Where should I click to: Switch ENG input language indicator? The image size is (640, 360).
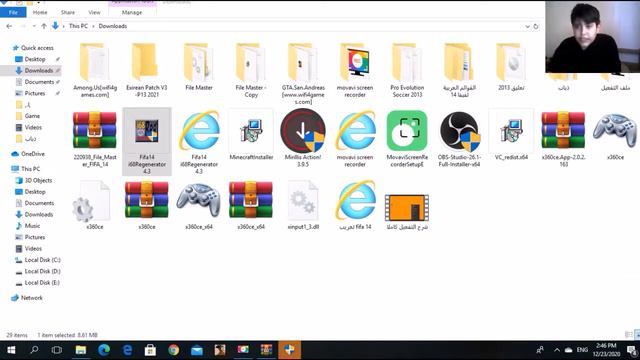point(582,350)
